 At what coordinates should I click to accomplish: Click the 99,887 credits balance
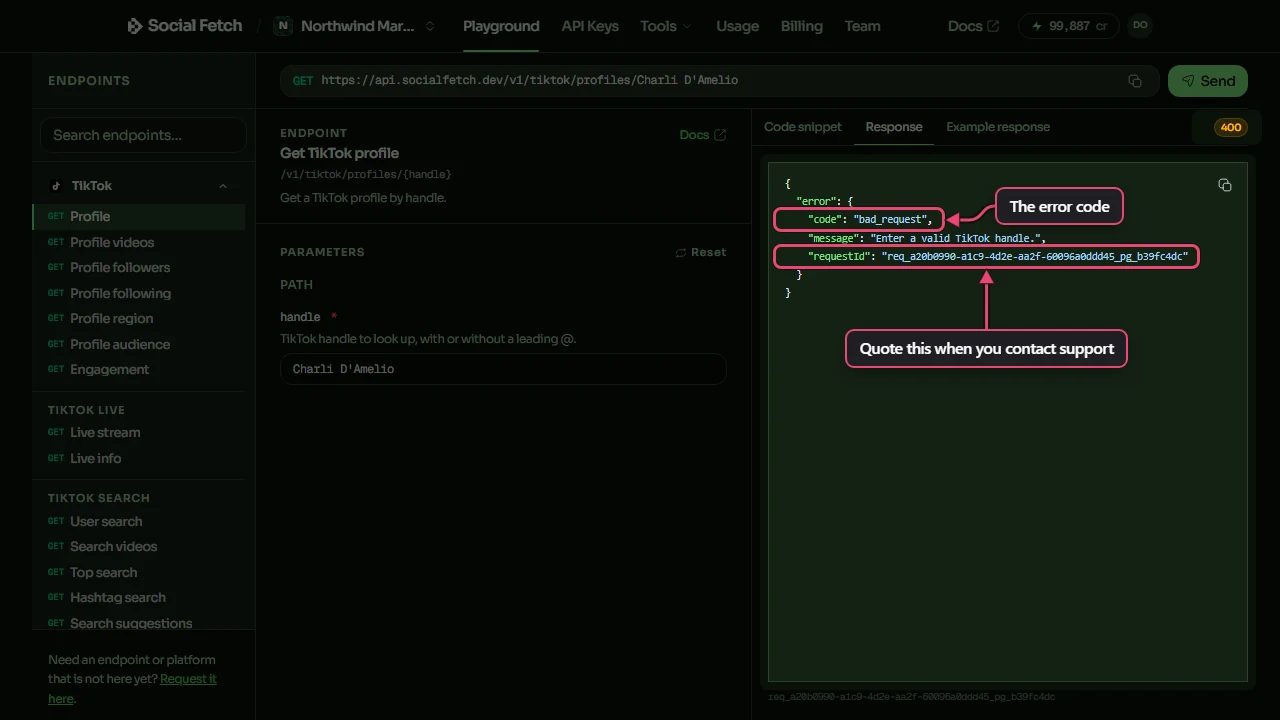pos(1069,26)
